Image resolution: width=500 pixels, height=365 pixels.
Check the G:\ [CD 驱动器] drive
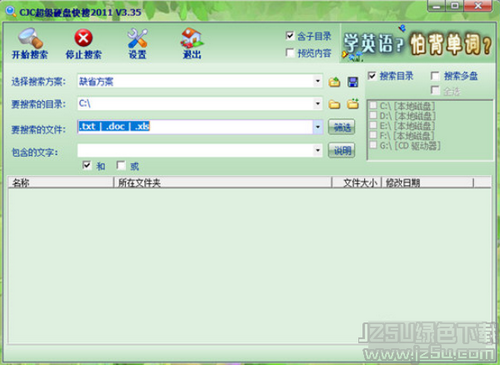tap(373, 145)
